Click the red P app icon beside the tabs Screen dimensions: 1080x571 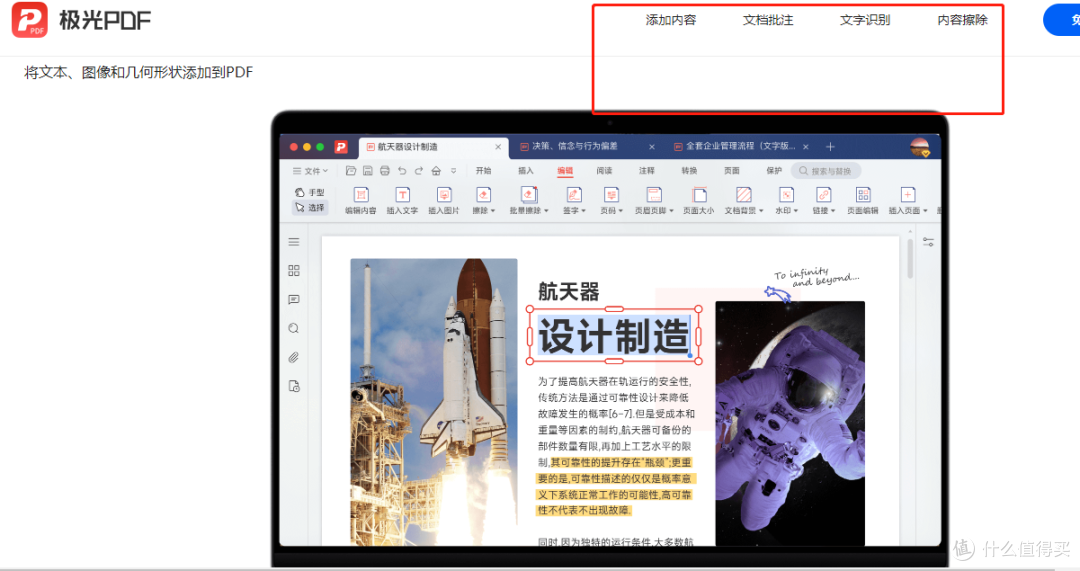tap(341, 147)
